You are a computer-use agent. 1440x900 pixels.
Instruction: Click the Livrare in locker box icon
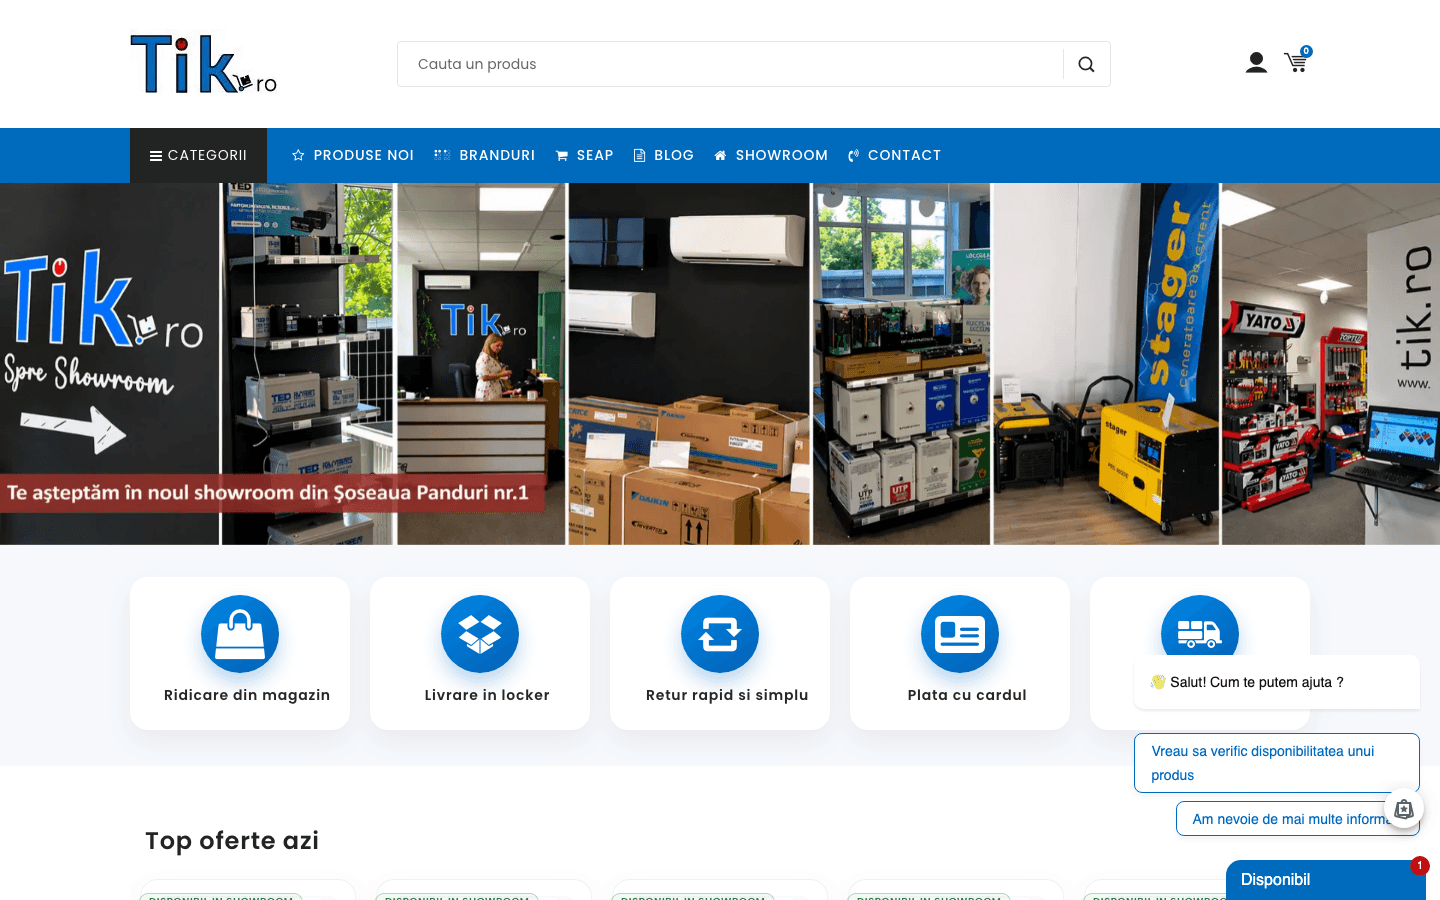pos(480,634)
